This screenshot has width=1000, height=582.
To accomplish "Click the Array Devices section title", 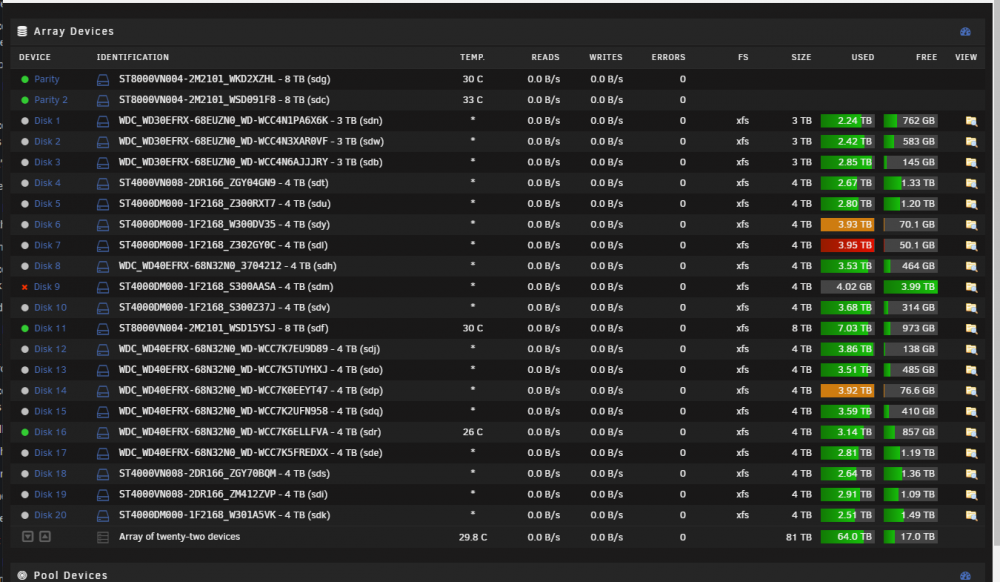I will click(73, 31).
